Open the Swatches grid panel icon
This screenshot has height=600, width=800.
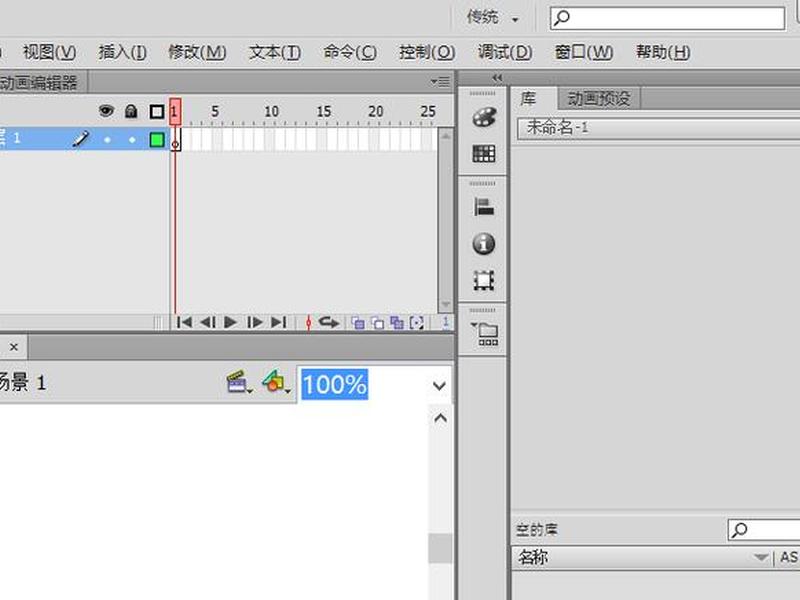483,153
